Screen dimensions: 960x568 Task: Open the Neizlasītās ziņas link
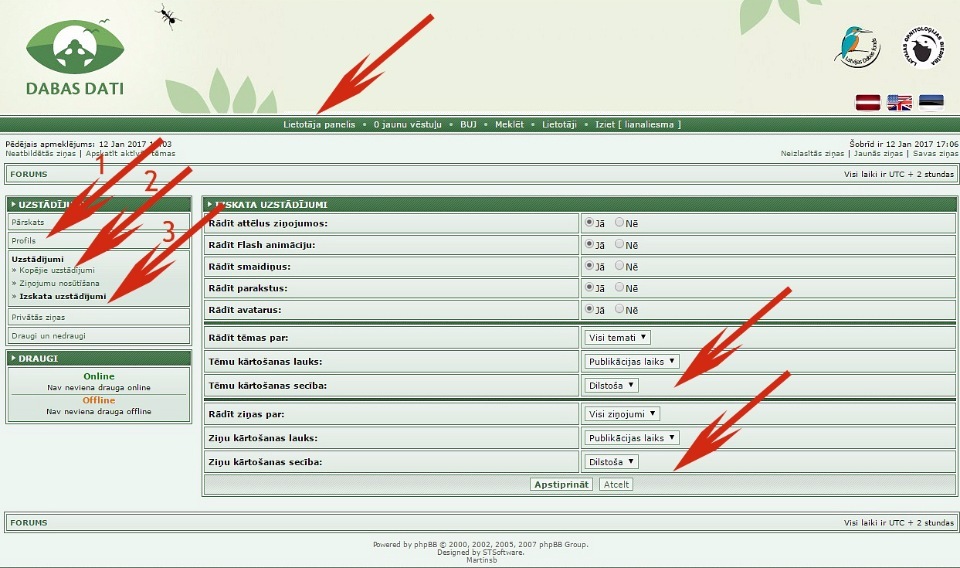click(812, 153)
